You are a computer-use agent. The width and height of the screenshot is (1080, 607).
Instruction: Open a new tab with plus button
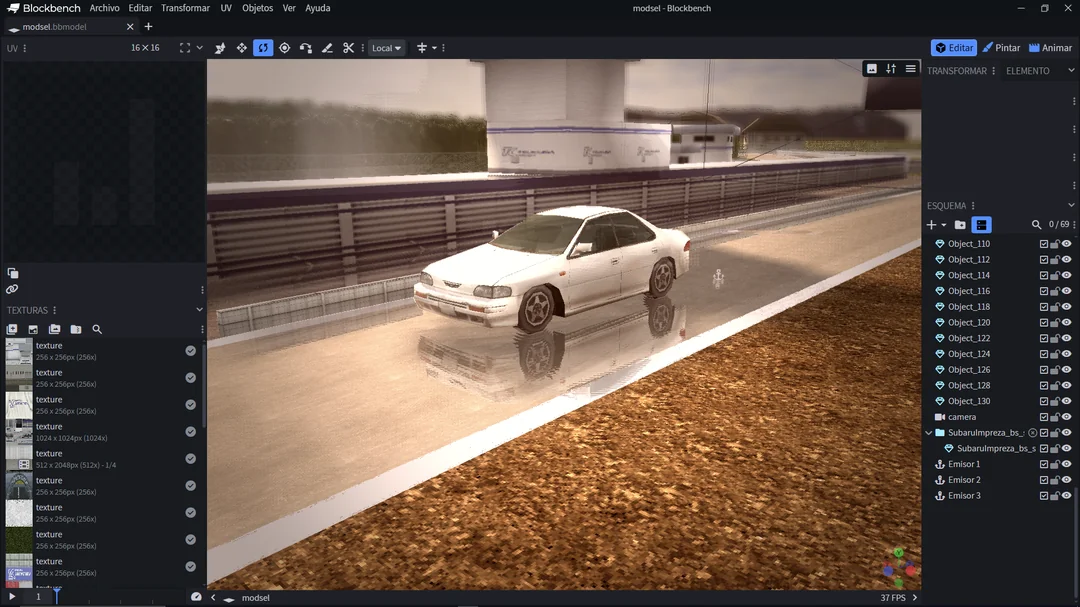148,27
